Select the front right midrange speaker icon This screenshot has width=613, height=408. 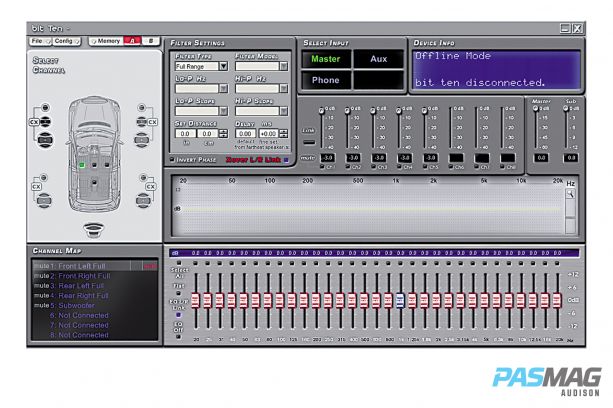[142, 122]
